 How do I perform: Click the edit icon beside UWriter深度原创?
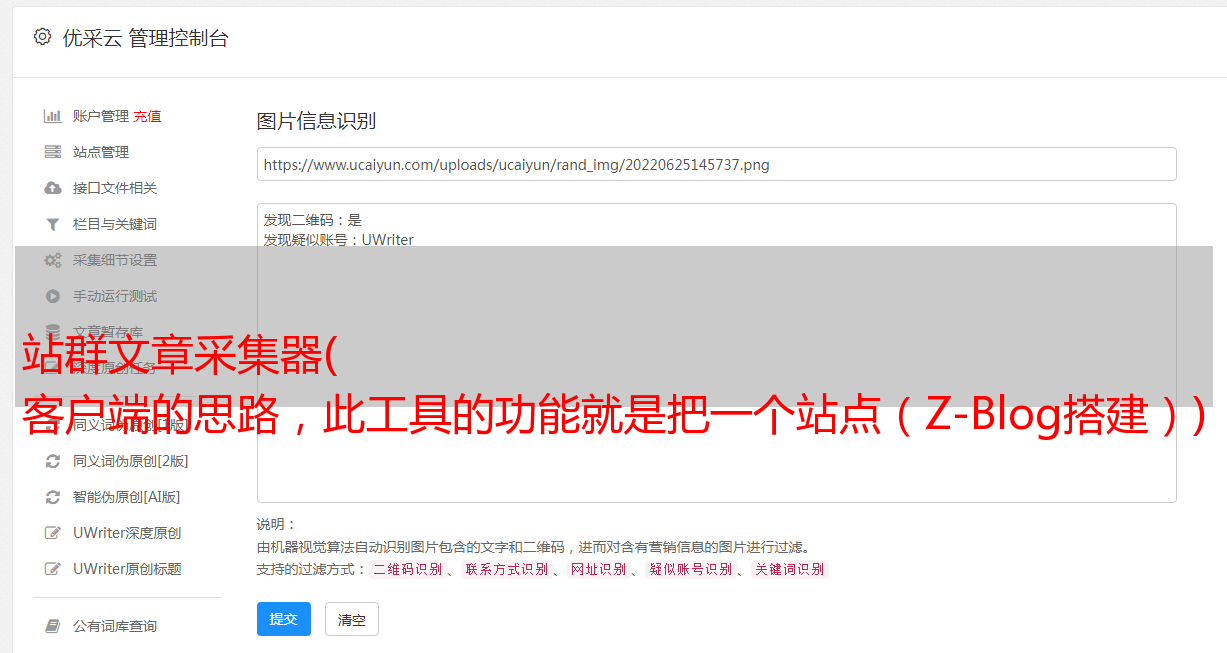click(x=53, y=533)
